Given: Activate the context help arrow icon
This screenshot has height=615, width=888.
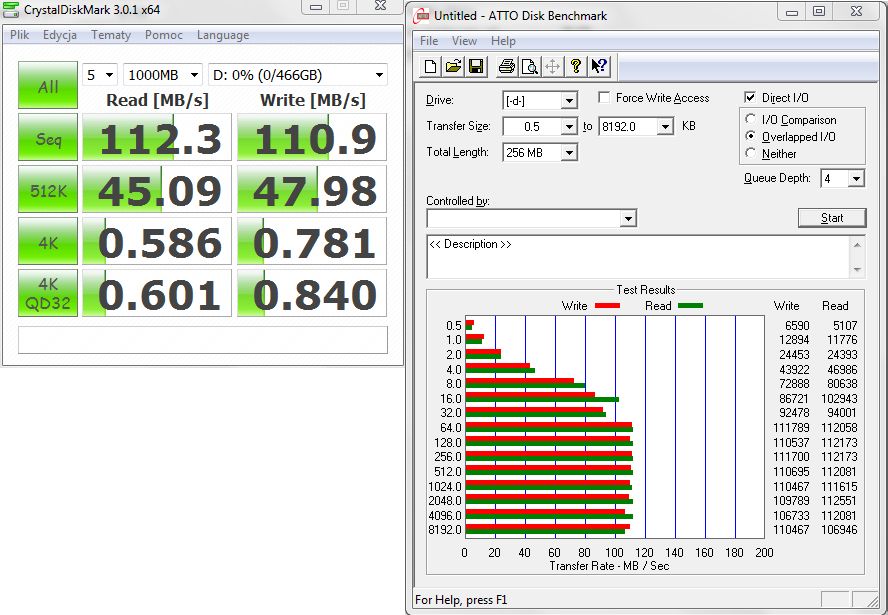Looking at the screenshot, I should [599, 67].
